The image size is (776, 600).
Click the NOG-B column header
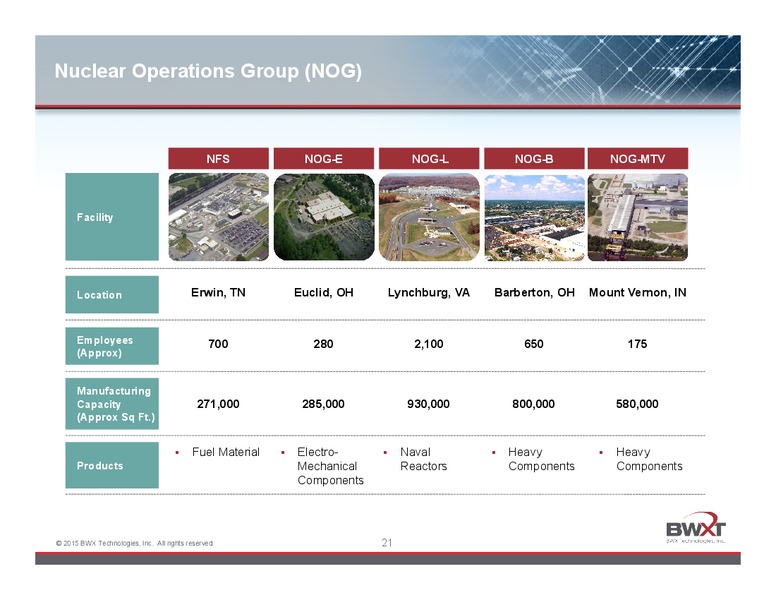coord(534,158)
